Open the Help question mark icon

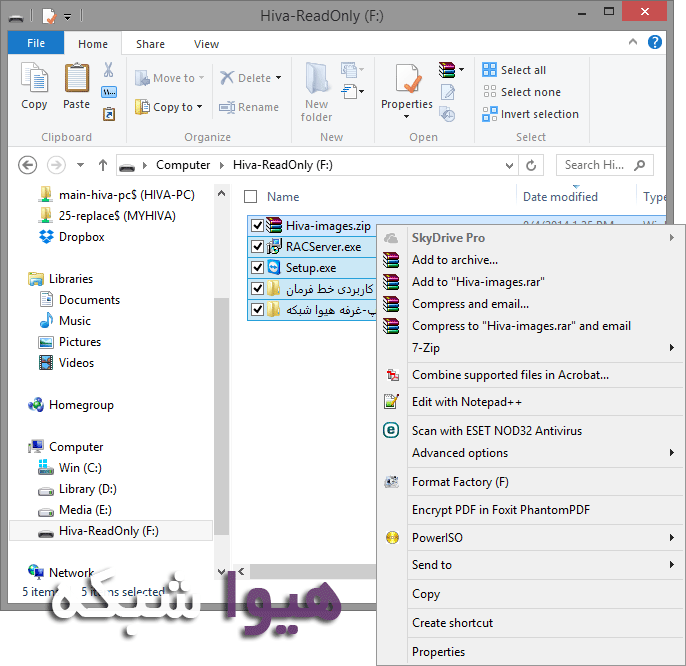655,43
